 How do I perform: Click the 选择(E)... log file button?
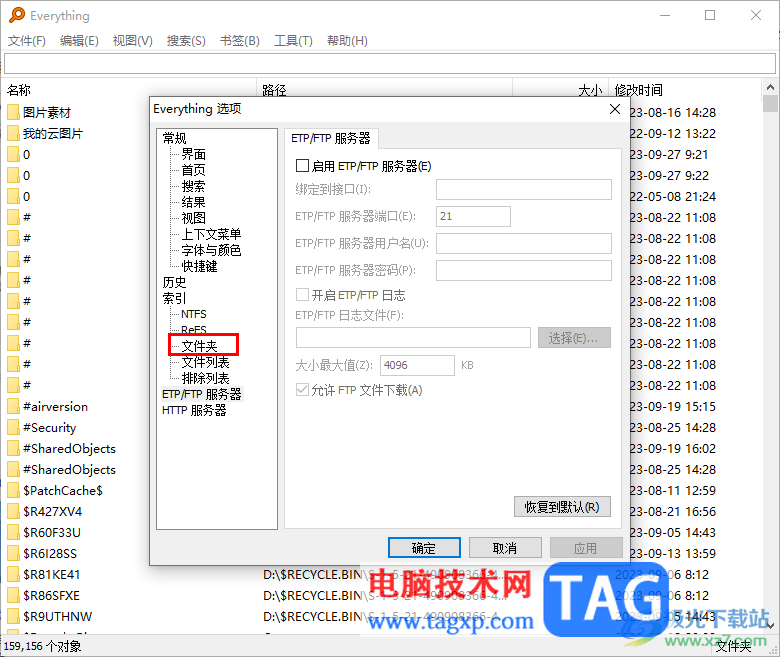click(574, 338)
